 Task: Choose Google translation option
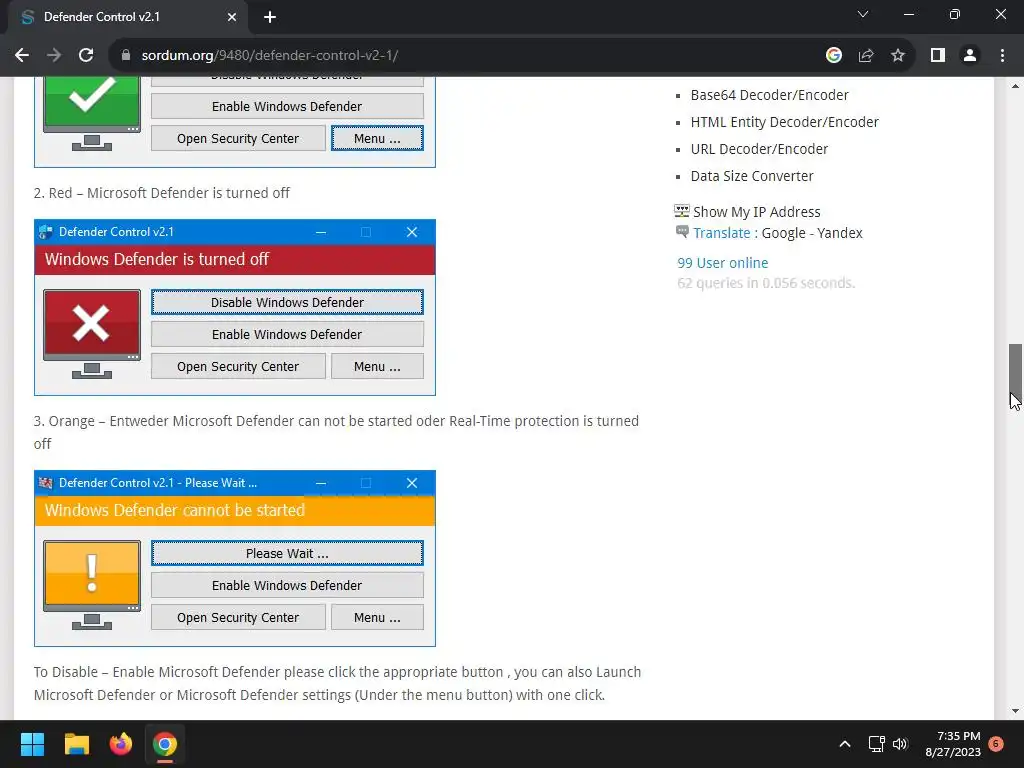tap(783, 233)
